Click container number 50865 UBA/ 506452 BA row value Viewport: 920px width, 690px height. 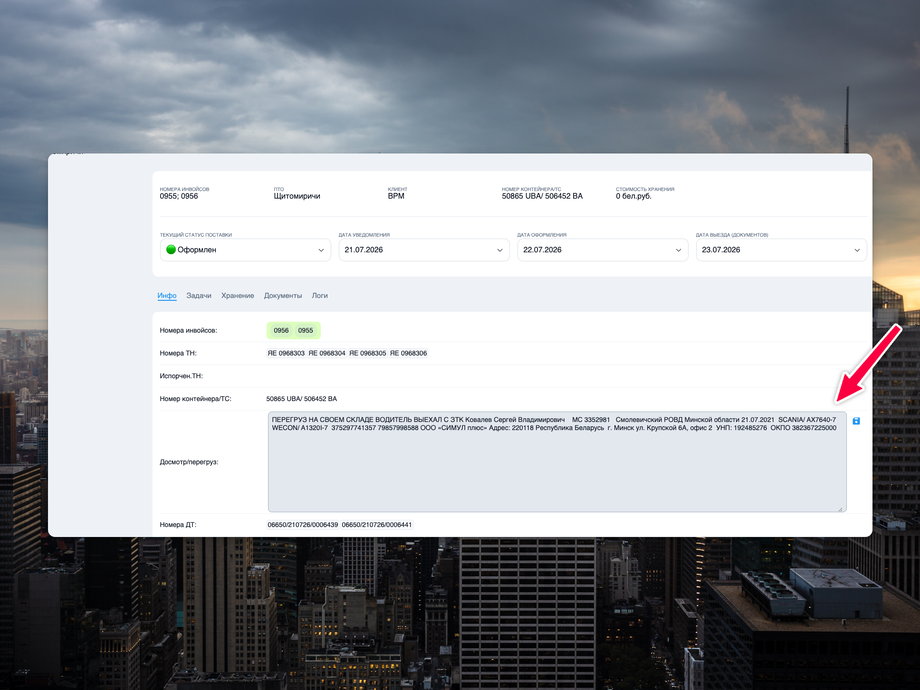click(x=302, y=399)
